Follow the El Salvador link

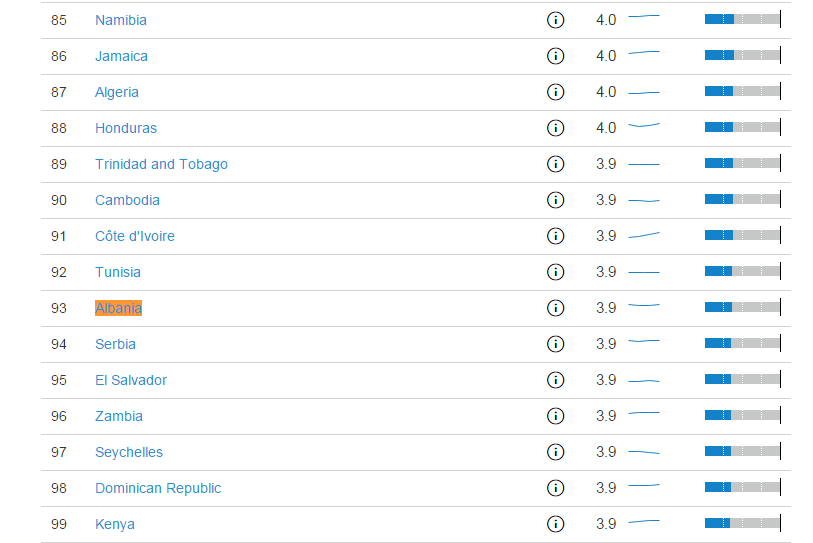point(131,380)
